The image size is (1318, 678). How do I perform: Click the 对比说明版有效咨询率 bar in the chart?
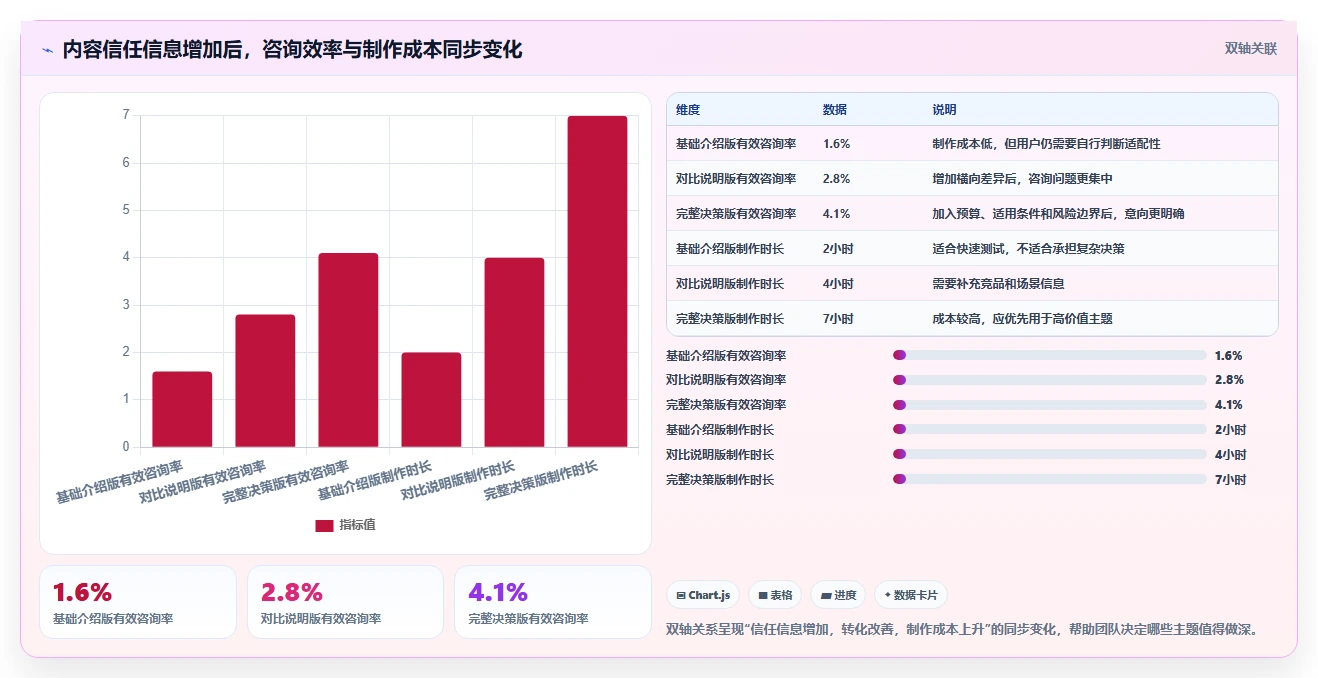point(265,381)
